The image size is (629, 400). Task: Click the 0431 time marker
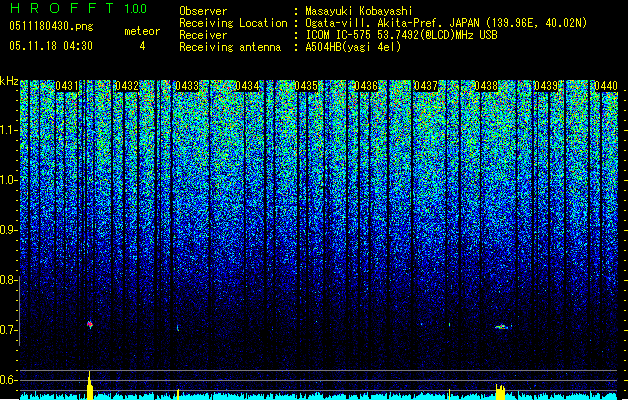(67, 86)
